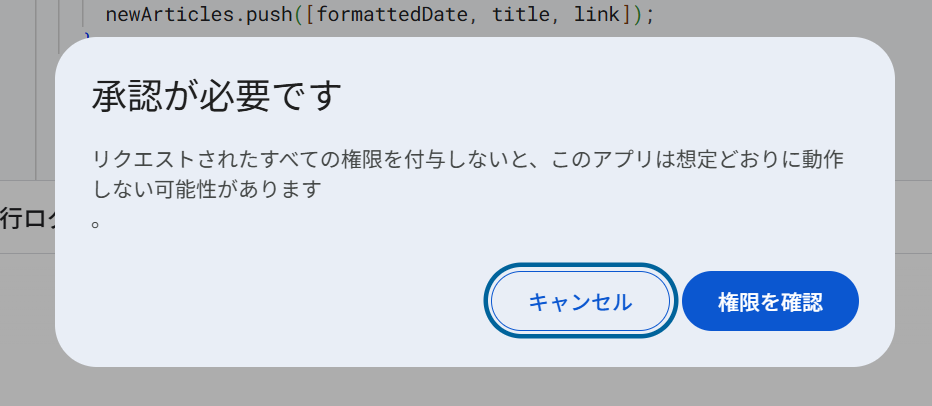The height and width of the screenshot is (406, 932).
Task: Click the lone 。 character in the dialog
Action: tap(96, 221)
